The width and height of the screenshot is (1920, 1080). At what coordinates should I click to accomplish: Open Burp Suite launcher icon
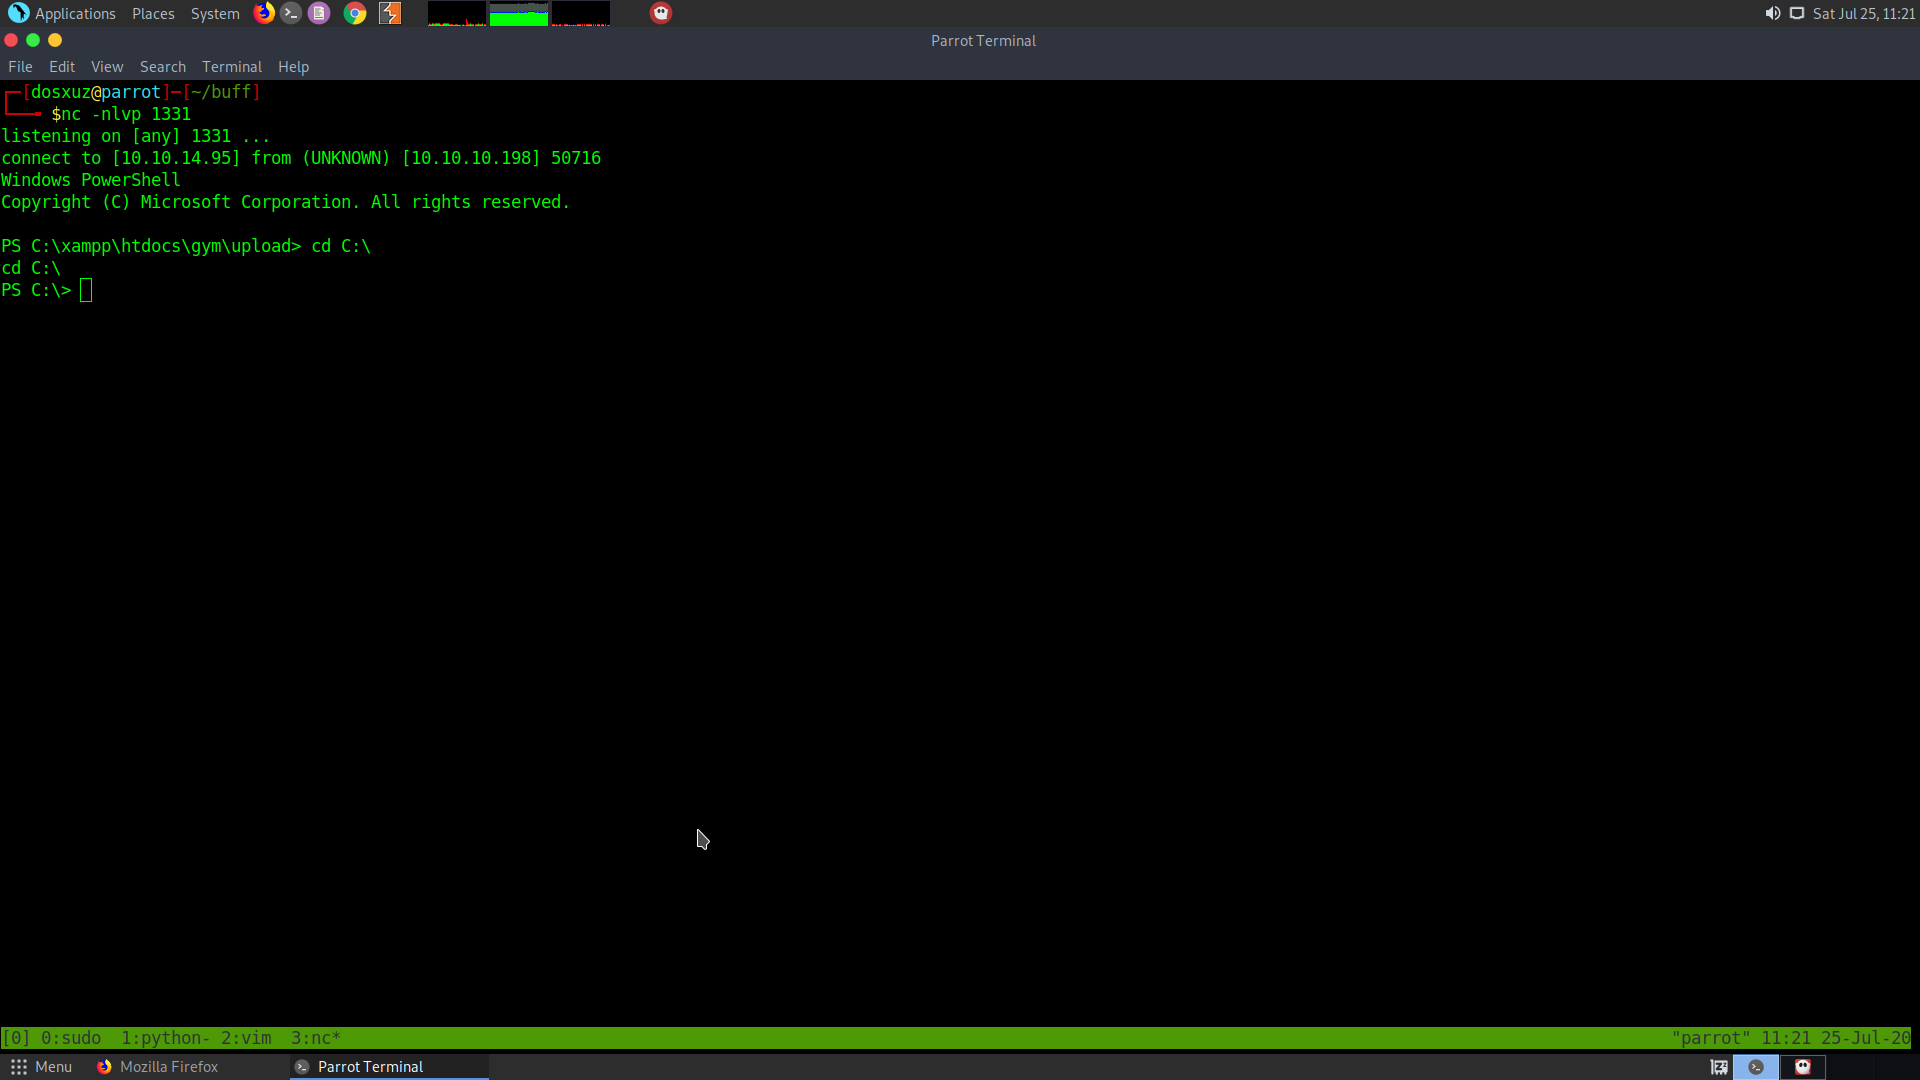[390, 13]
